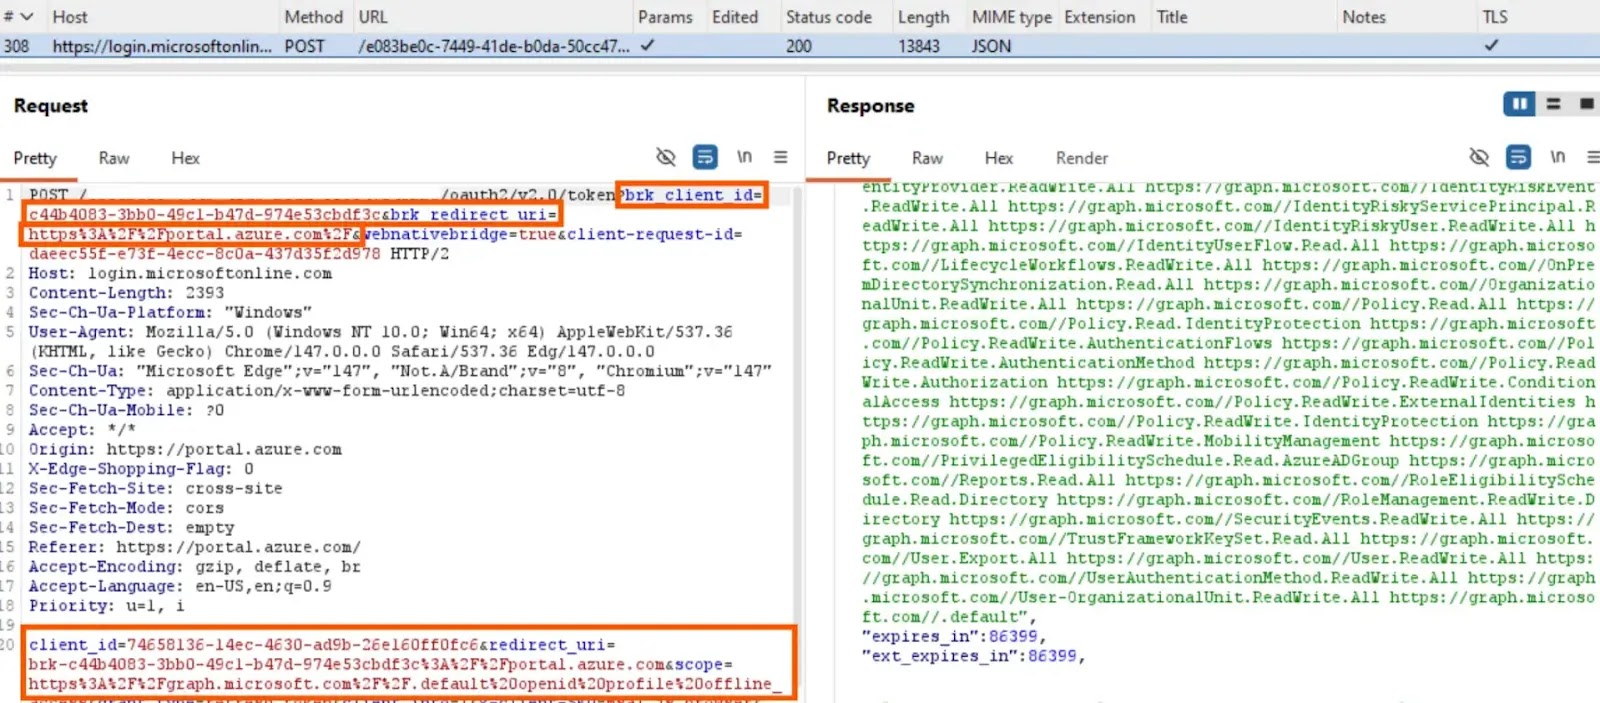1600x703 pixels.
Task: Click status code 200 cell
Action: coord(799,46)
